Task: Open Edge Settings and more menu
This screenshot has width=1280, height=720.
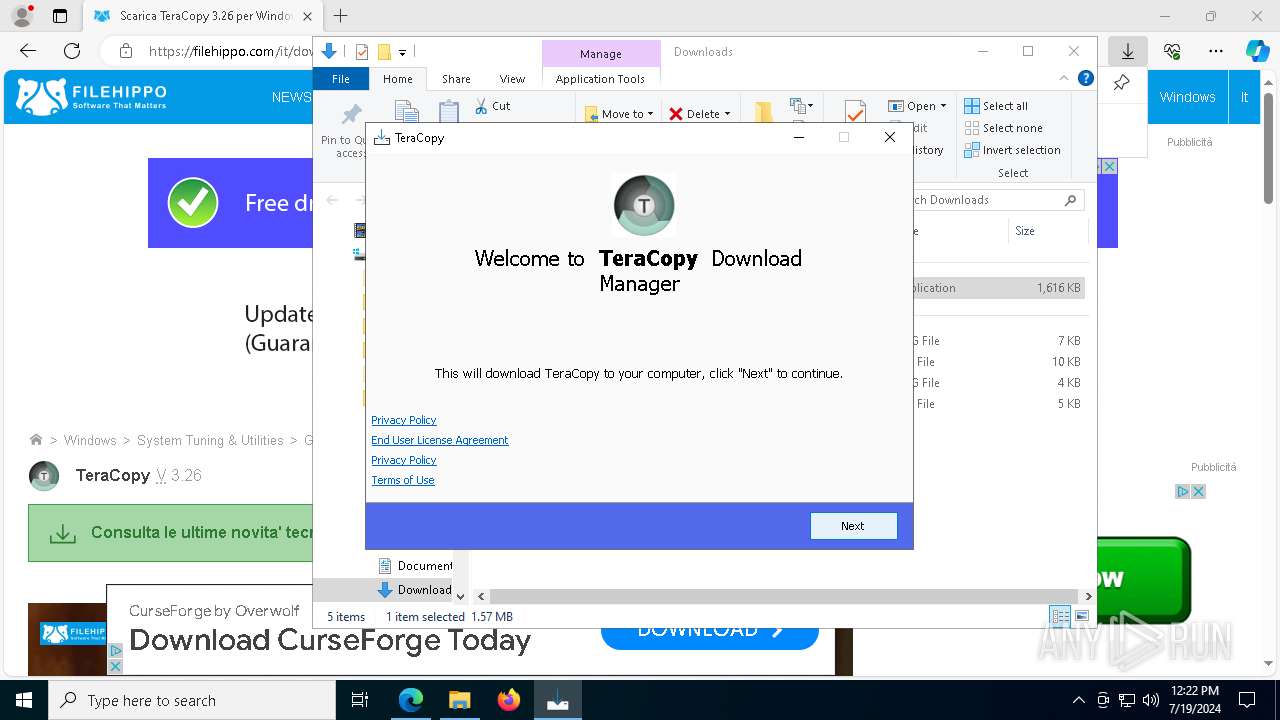Action: (1216, 51)
